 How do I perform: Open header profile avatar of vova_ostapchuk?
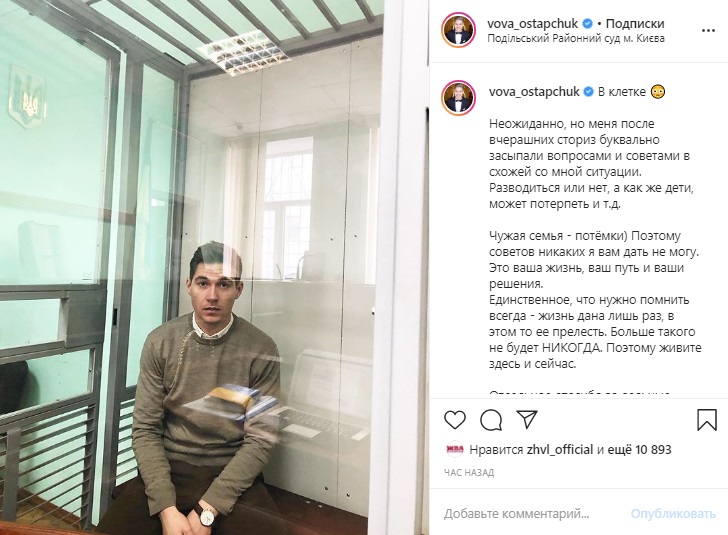458,30
